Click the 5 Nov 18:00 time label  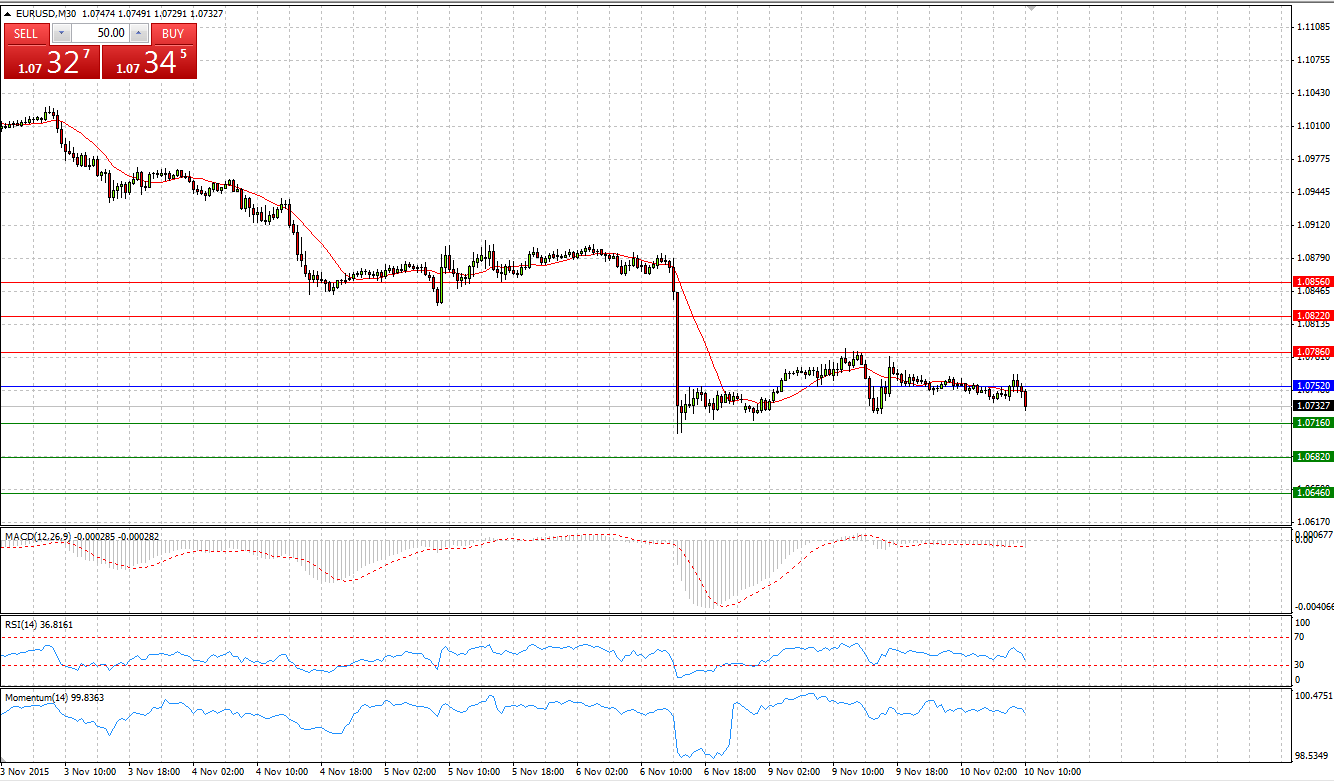point(540,773)
